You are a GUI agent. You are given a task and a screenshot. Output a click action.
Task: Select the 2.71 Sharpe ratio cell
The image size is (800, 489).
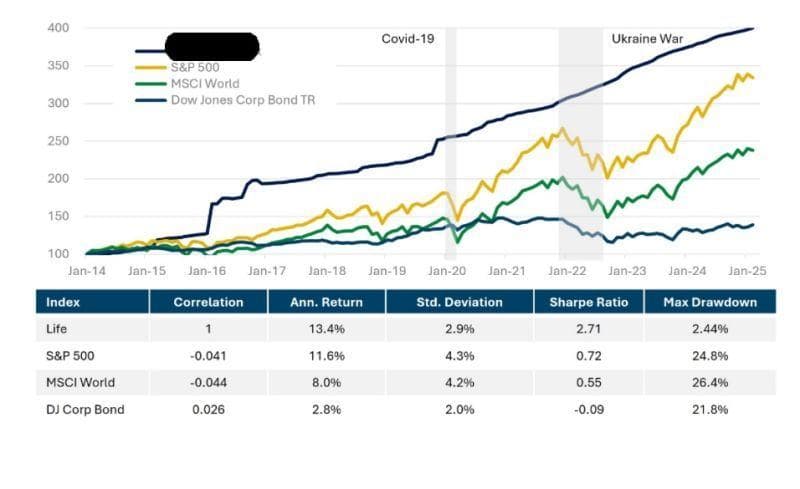click(586, 327)
